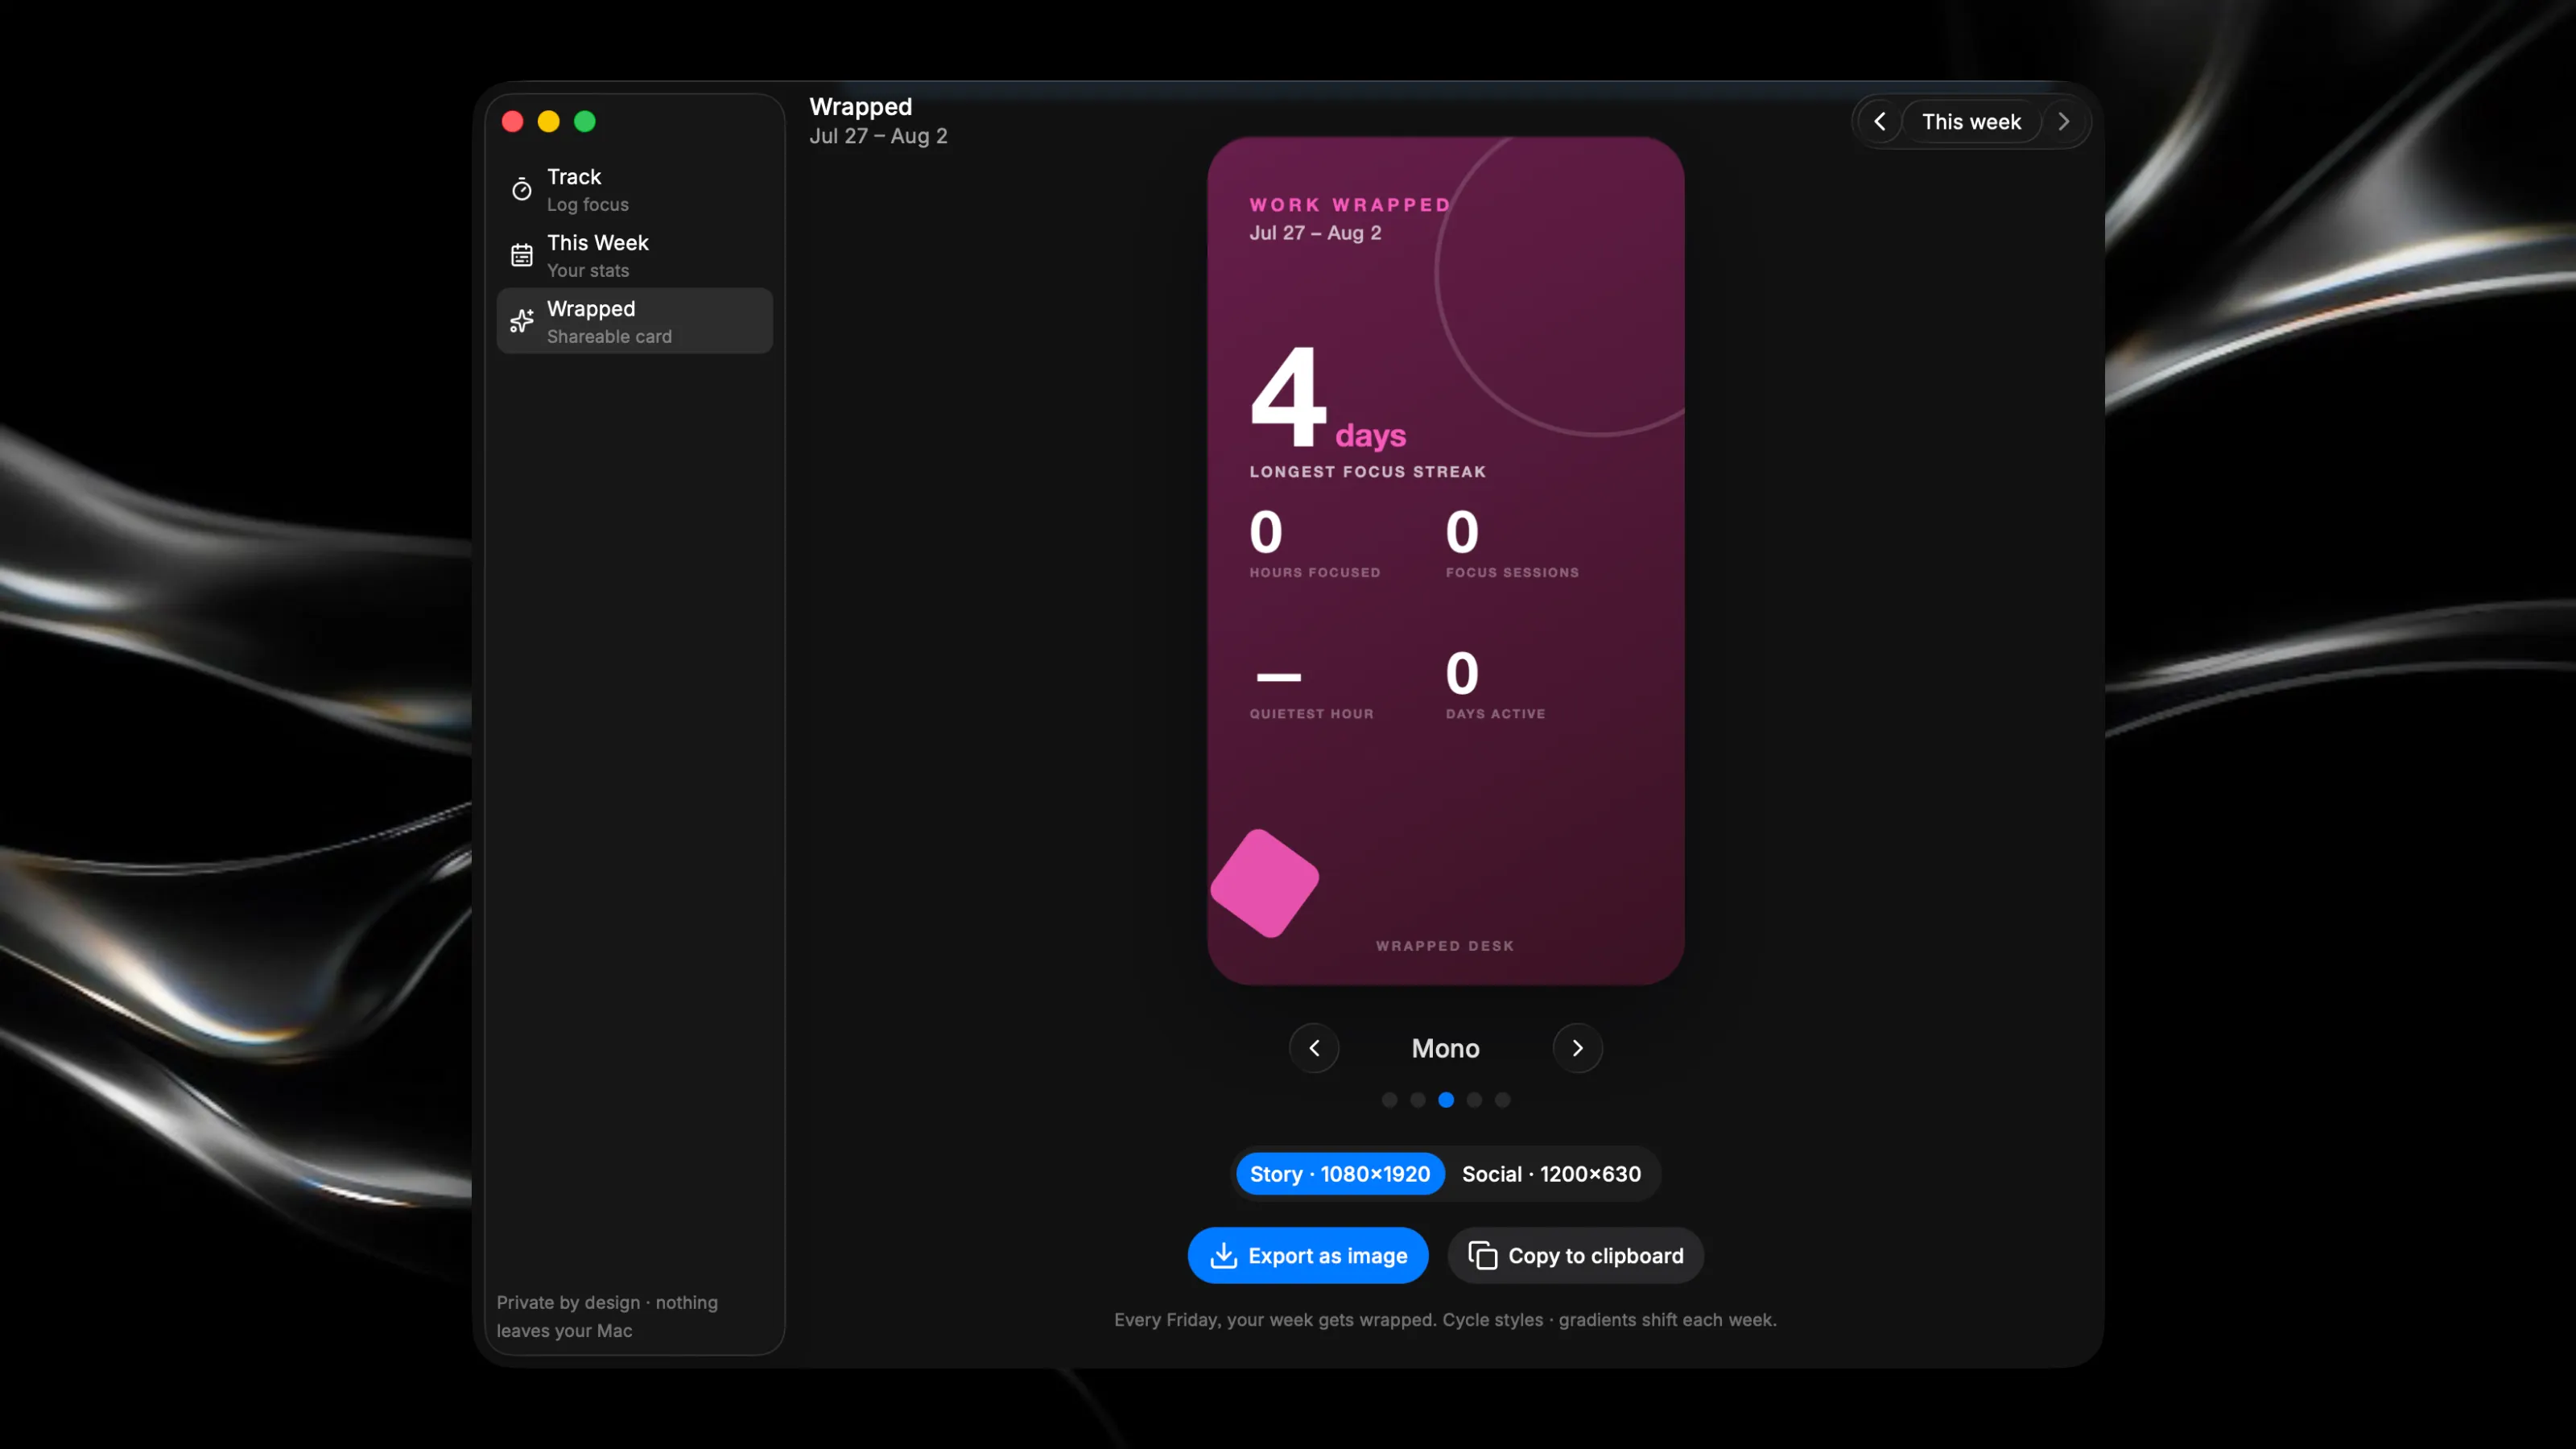The image size is (2576, 1449).
Task: Select the second style page dot
Action: [1417, 1100]
